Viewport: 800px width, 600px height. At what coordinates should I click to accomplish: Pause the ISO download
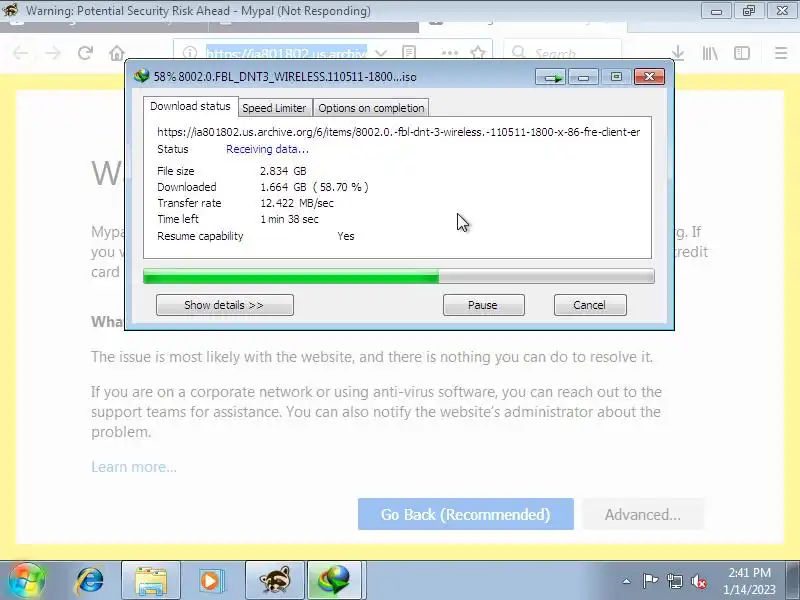pyautogui.click(x=483, y=305)
